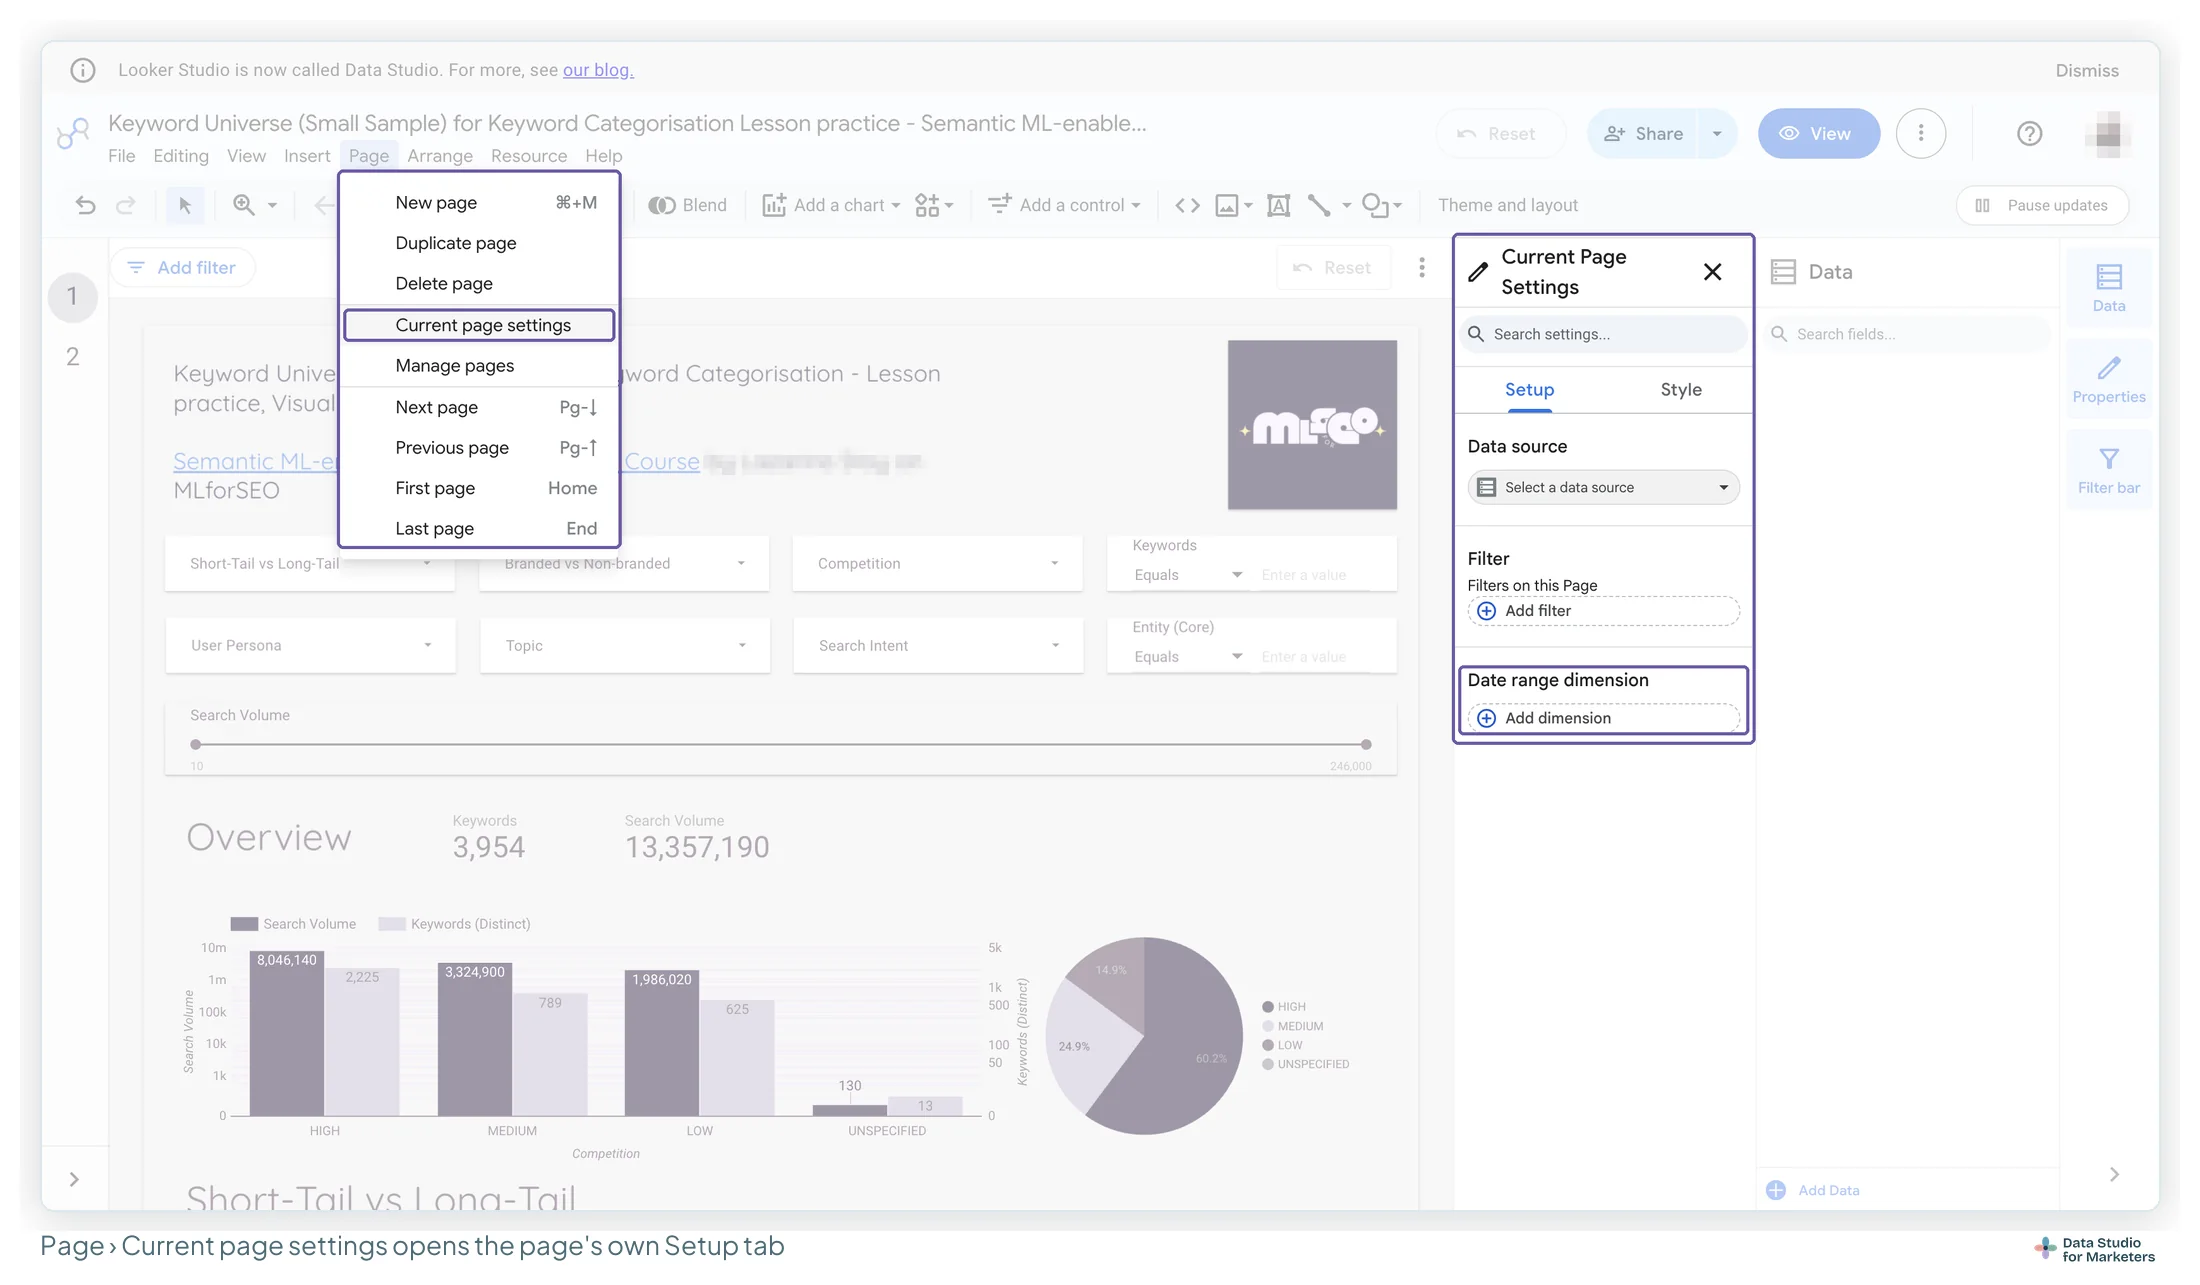The height and width of the screenshot is (1285, 2200).
Task: Expand the bottom-left pages panel chevron
Action: (74, 1179)
